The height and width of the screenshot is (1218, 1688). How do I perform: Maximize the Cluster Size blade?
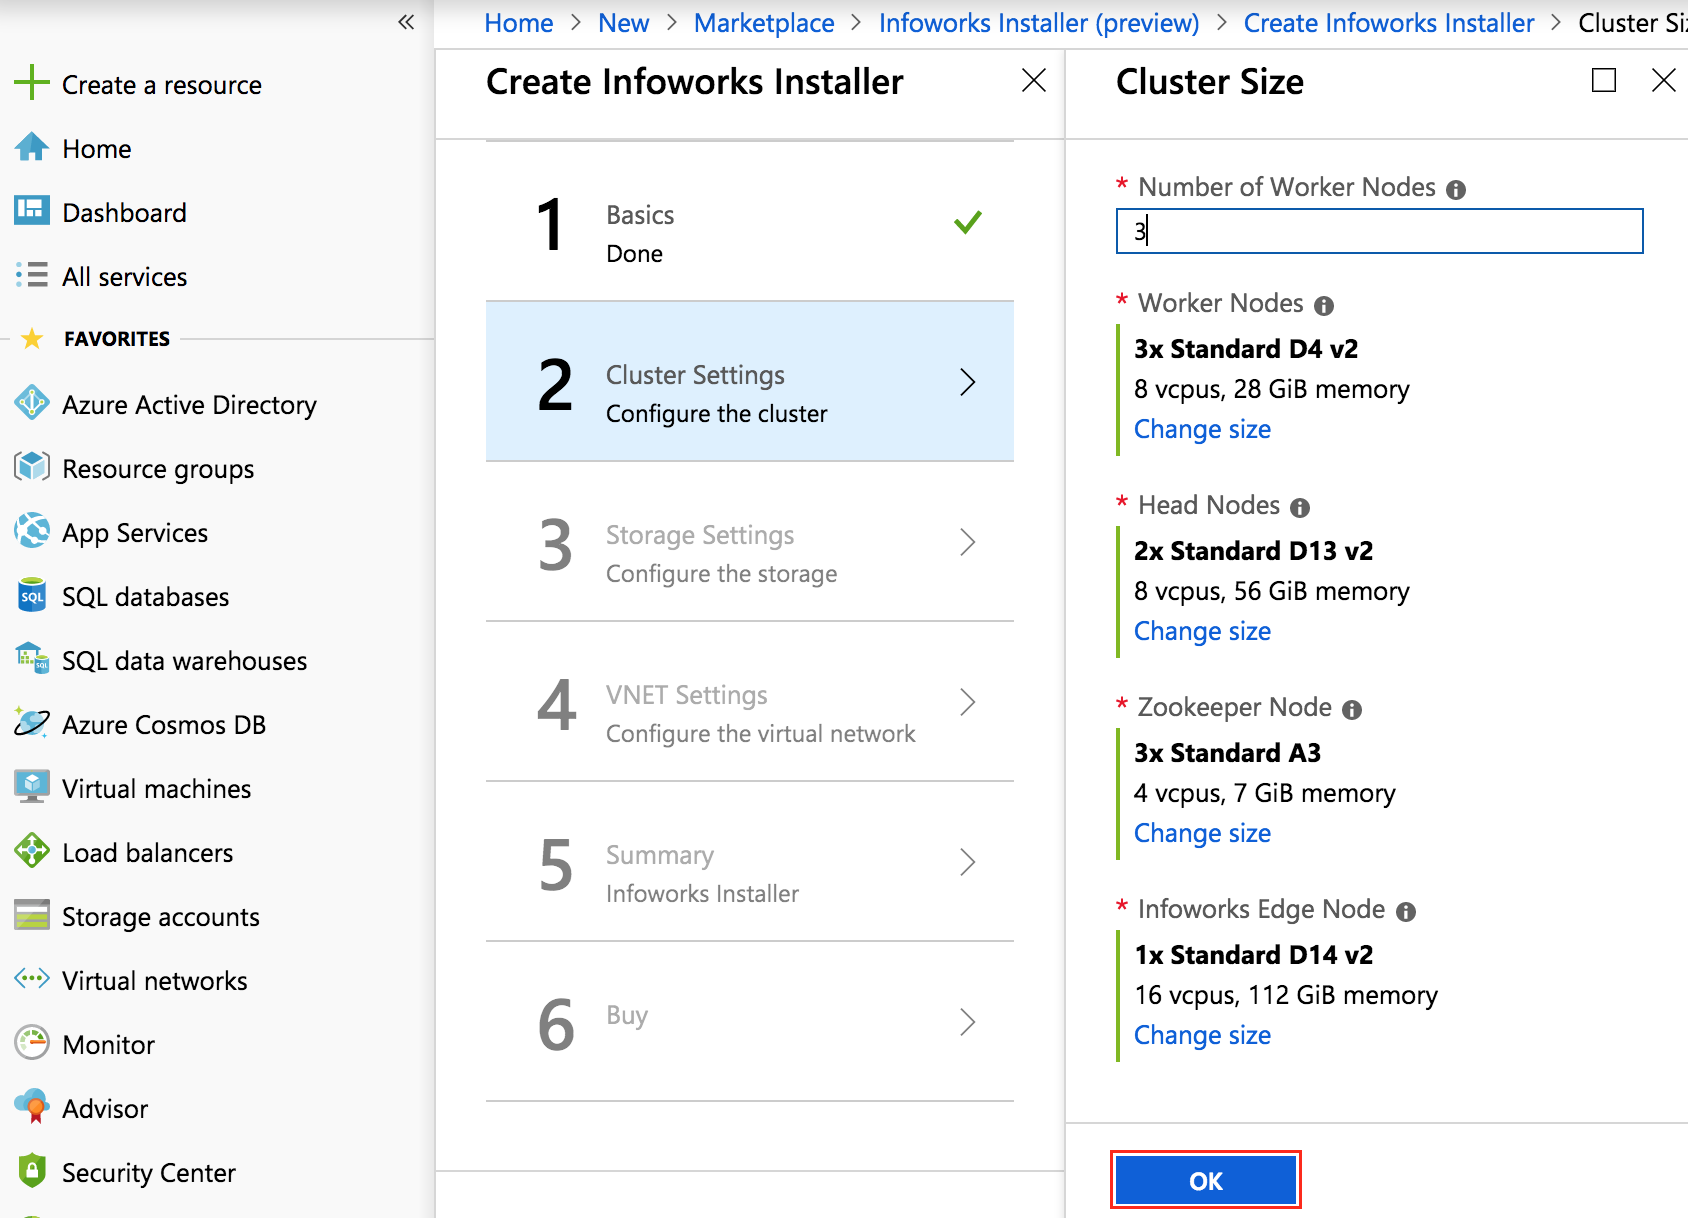[1604, 80]
